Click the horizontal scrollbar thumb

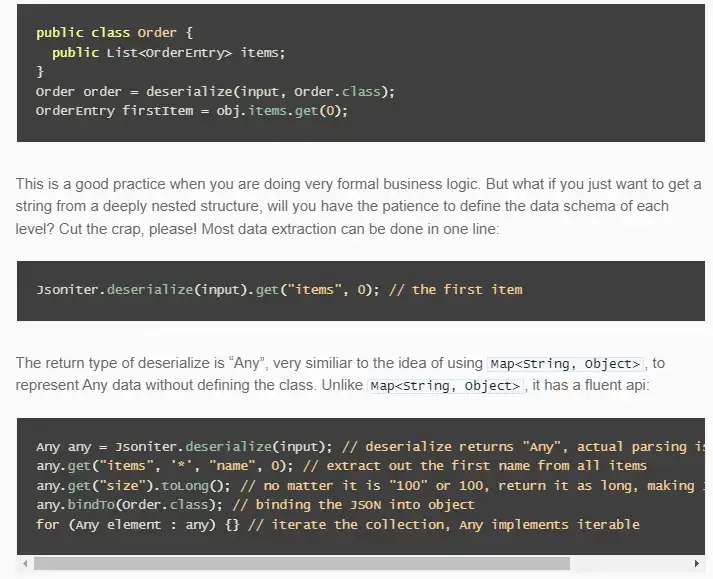300,564
